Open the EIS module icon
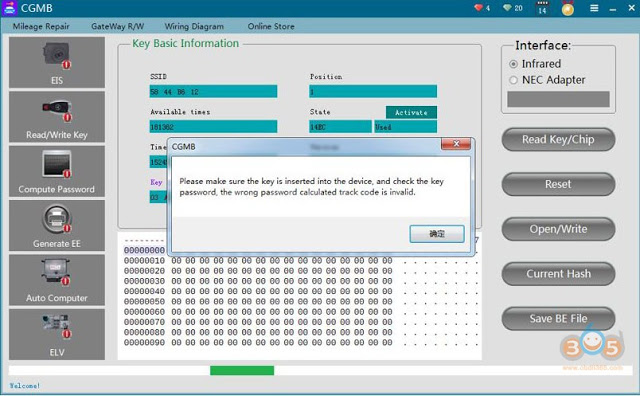 (57, 62)
